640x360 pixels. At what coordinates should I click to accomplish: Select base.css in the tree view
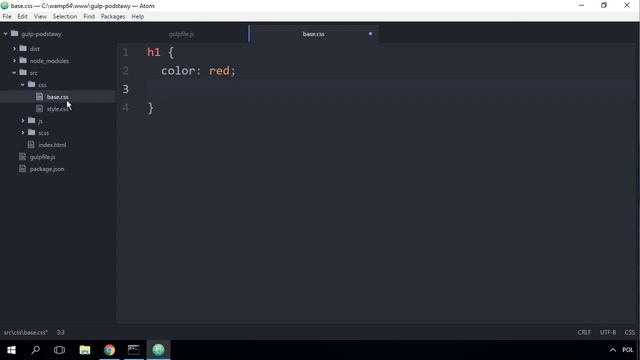click(58, 97)
